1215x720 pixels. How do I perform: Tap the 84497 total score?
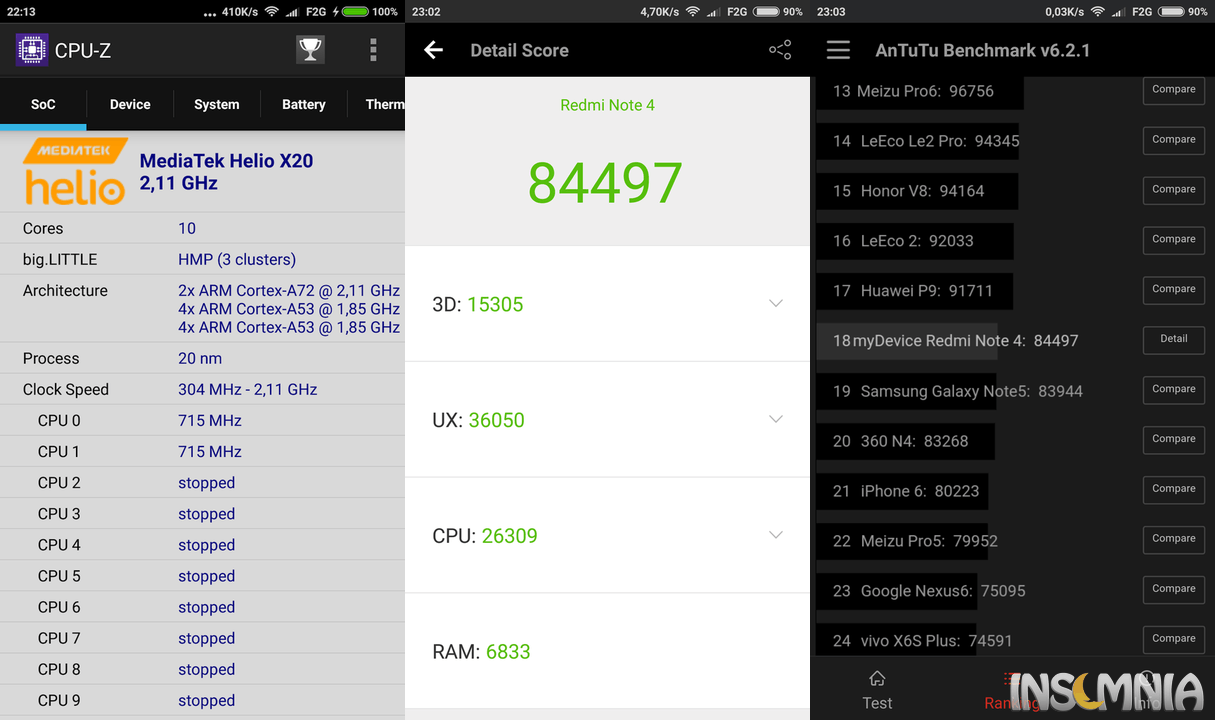click(x=605, y=183)
